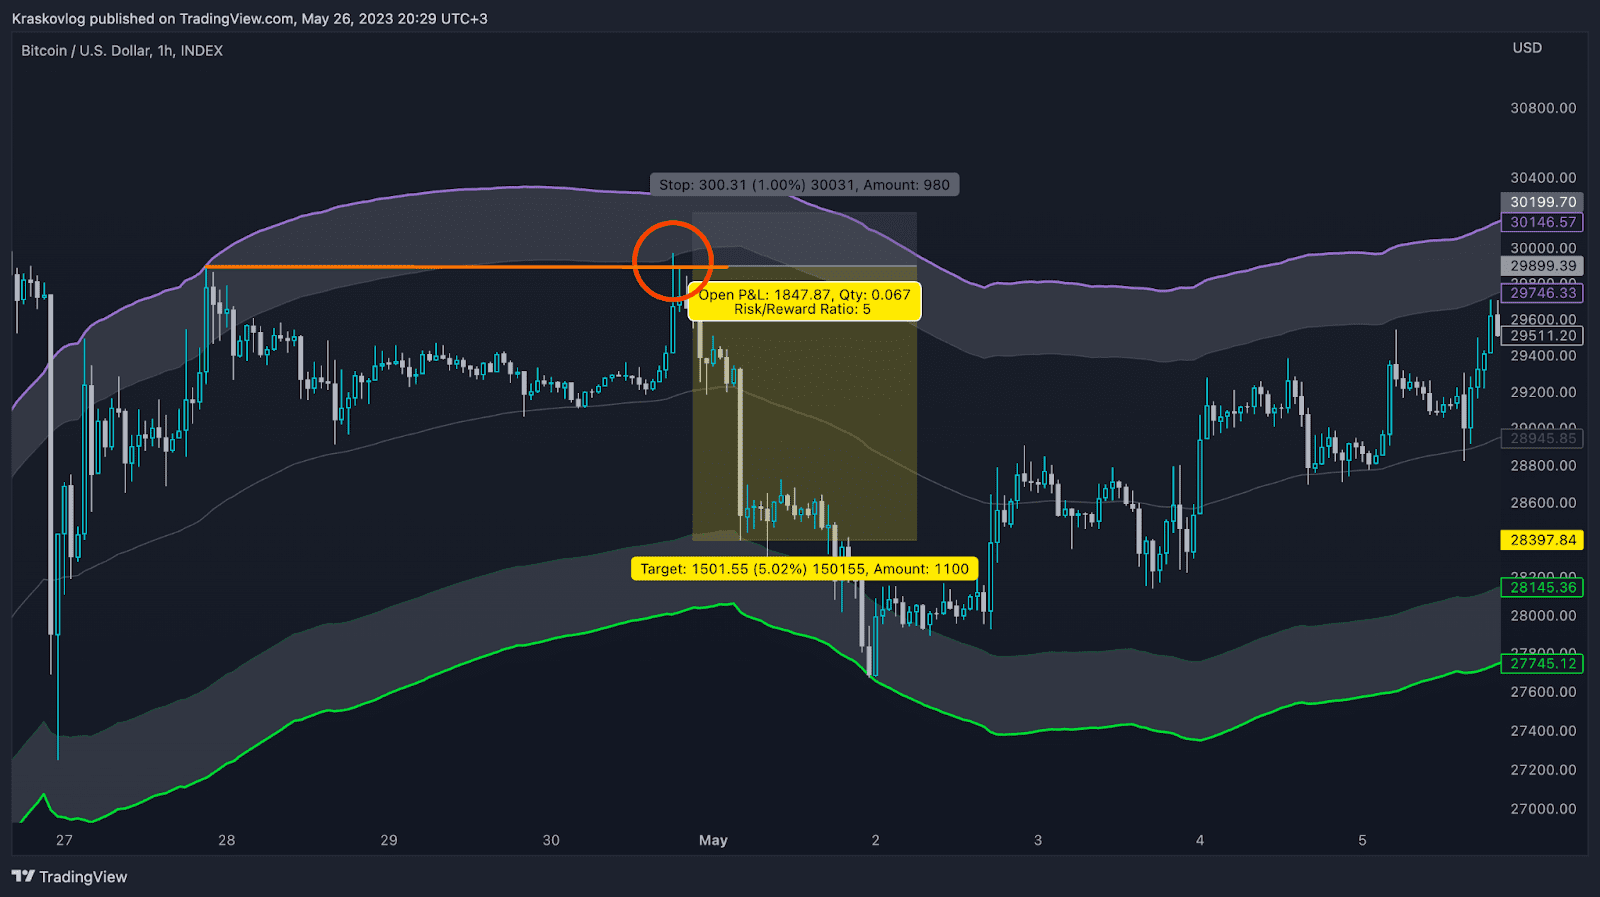Click the grey 28945.85 price tag

(x=1542, y=438)
